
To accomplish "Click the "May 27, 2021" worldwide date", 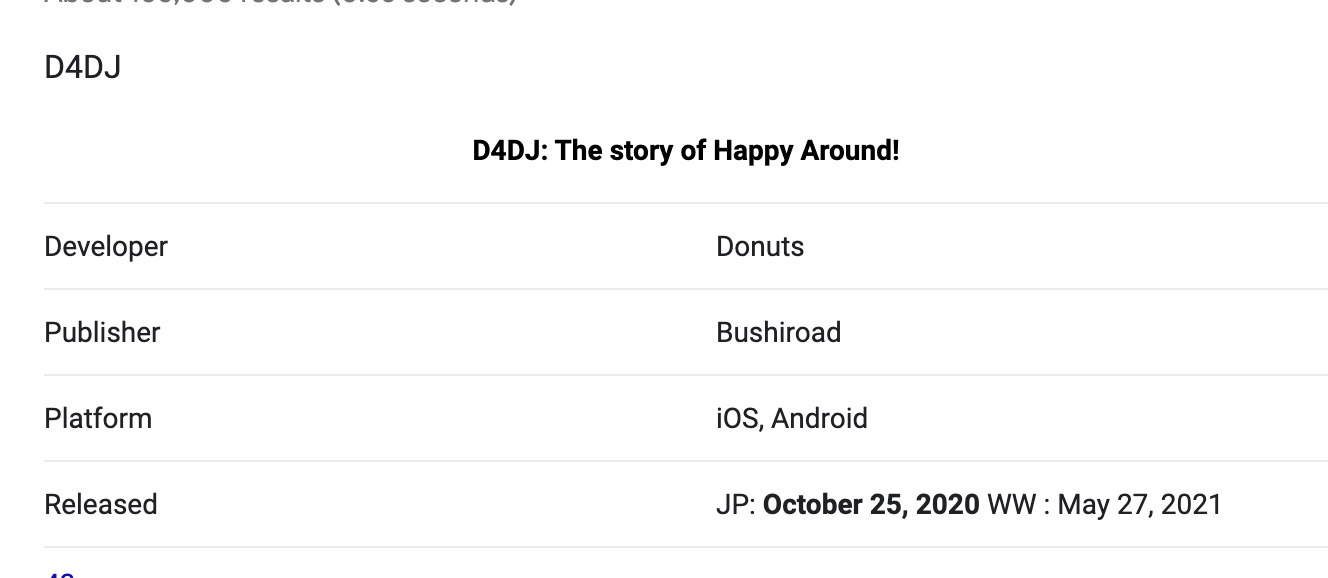I will (1139, 504).
